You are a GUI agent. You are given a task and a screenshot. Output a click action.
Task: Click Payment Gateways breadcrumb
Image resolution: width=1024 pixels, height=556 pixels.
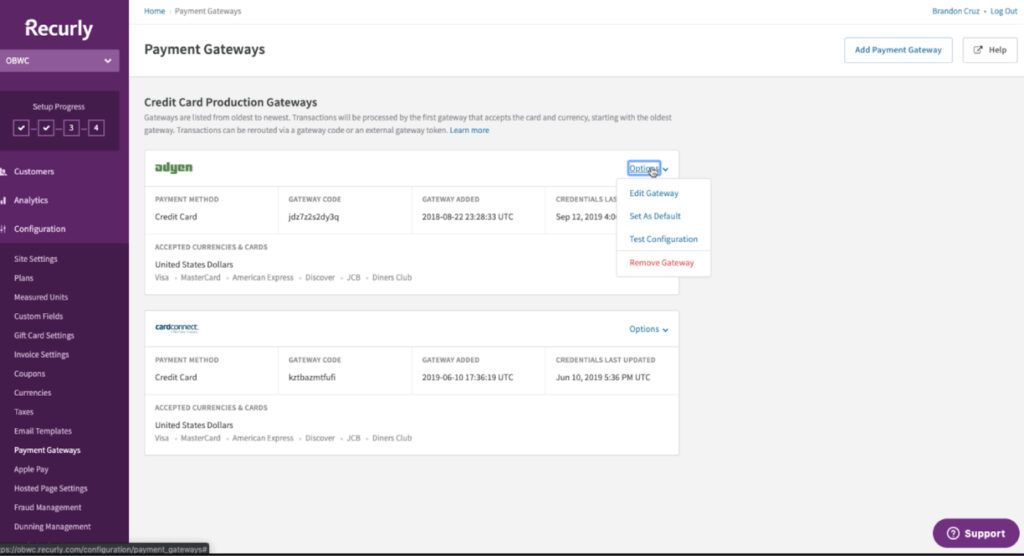pos(208,11)
